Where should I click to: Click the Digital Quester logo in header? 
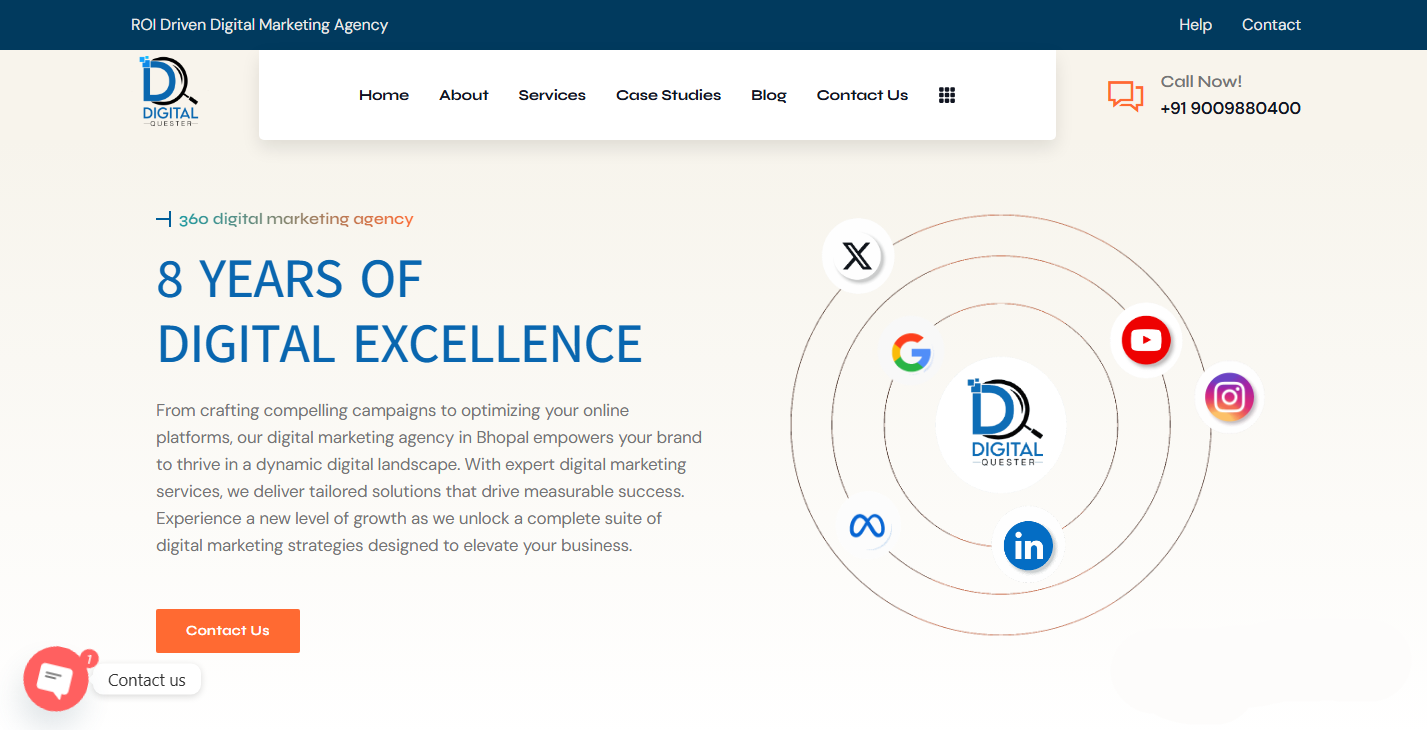169,91
